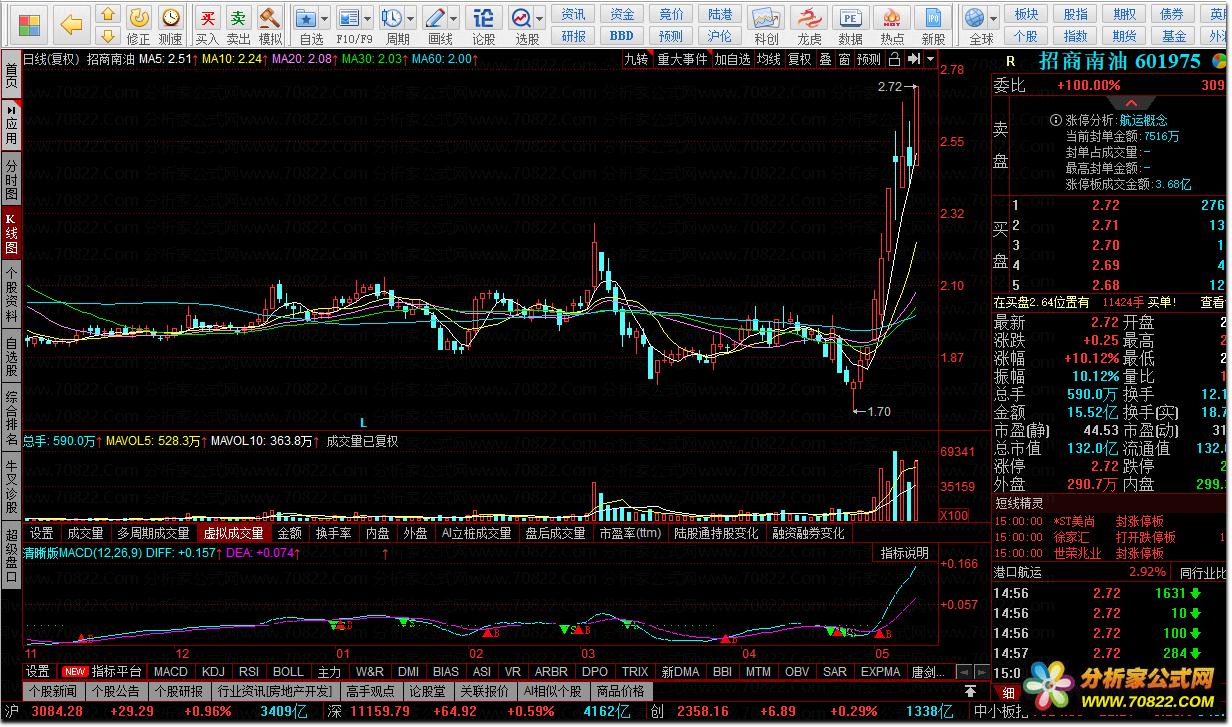Click 设置 in the volume tab row
1232x727 pixels.
click(41, 534)
